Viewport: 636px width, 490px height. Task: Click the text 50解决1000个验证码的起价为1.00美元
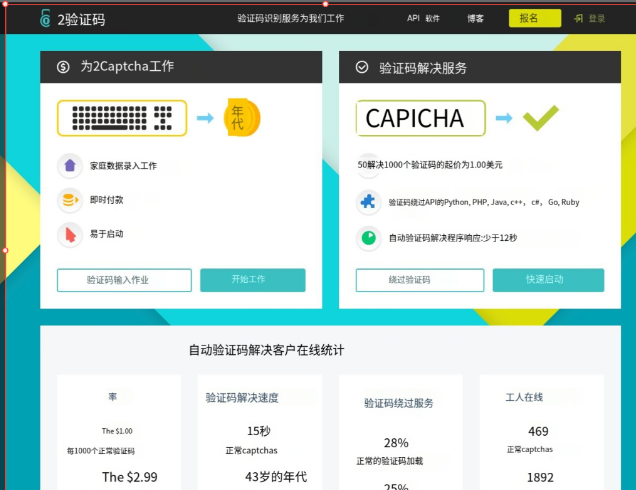(430, 165)
